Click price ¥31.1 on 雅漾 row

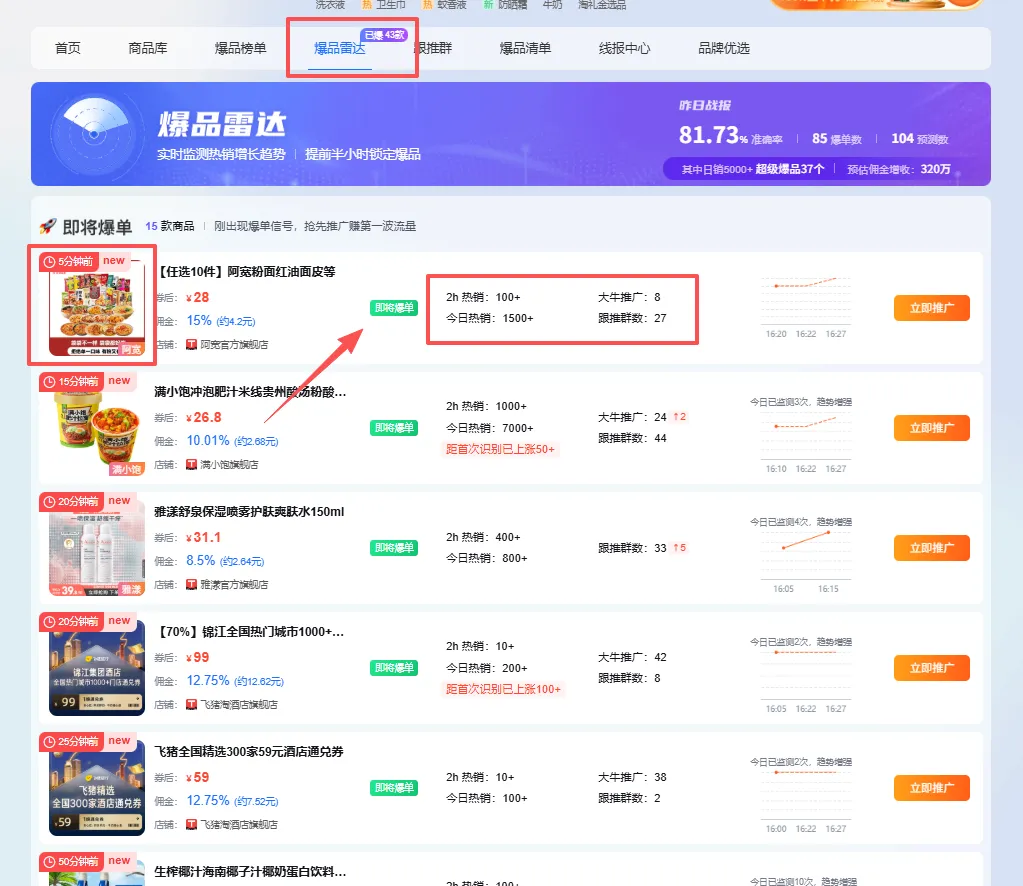[x=204, y=537]
